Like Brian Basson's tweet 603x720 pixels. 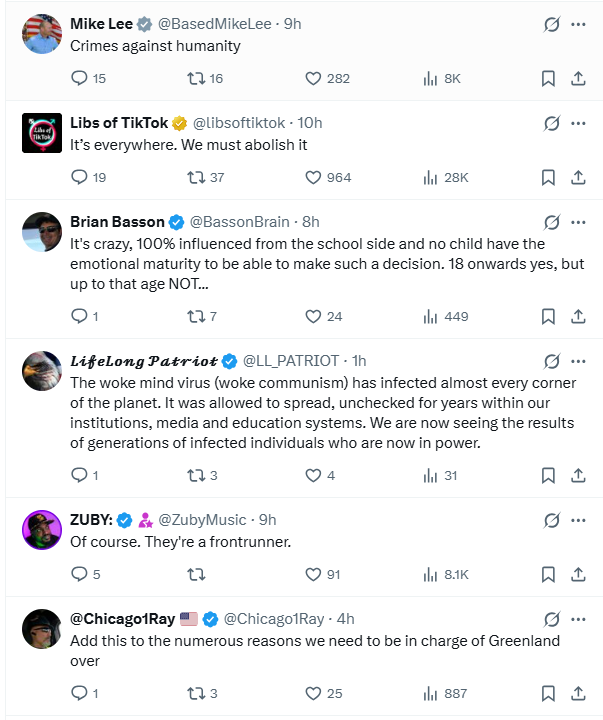tap(313, 316)
